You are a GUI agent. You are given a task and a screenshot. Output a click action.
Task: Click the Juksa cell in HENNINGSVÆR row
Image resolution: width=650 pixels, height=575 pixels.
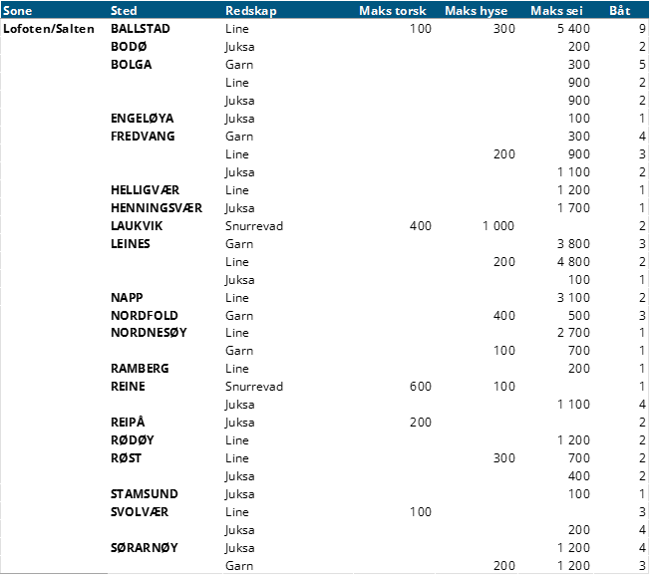(x=240, y=208)
